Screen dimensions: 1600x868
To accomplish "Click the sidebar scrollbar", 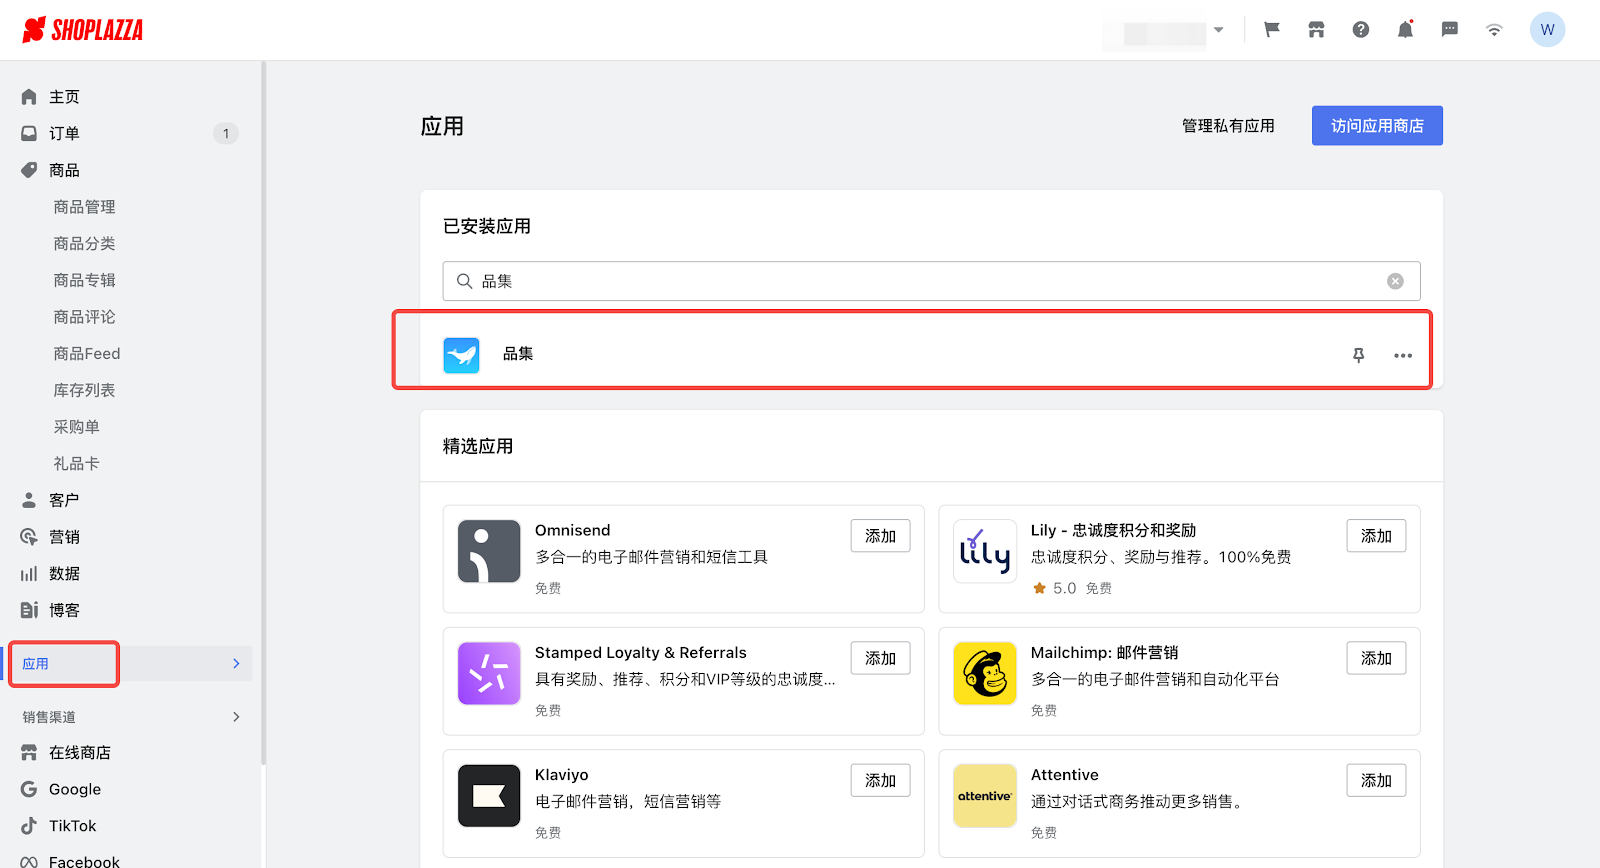I will [x=263, y=412].
